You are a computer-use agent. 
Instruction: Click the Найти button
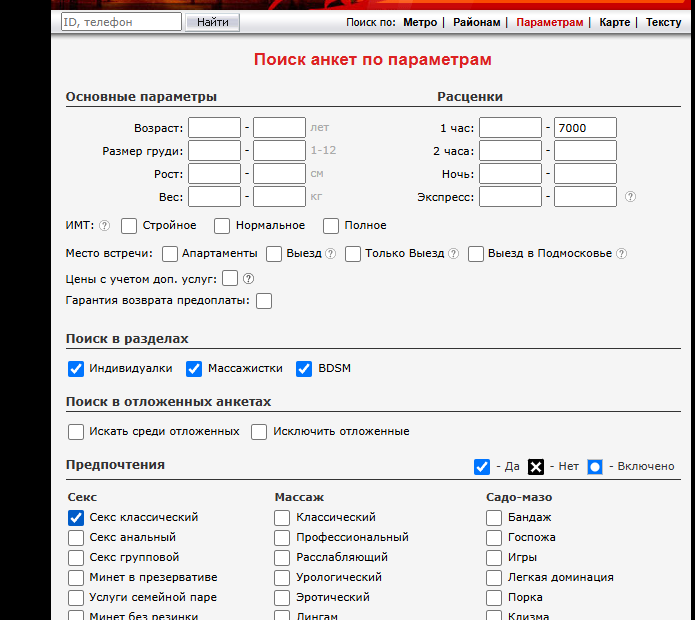point(212,22)
